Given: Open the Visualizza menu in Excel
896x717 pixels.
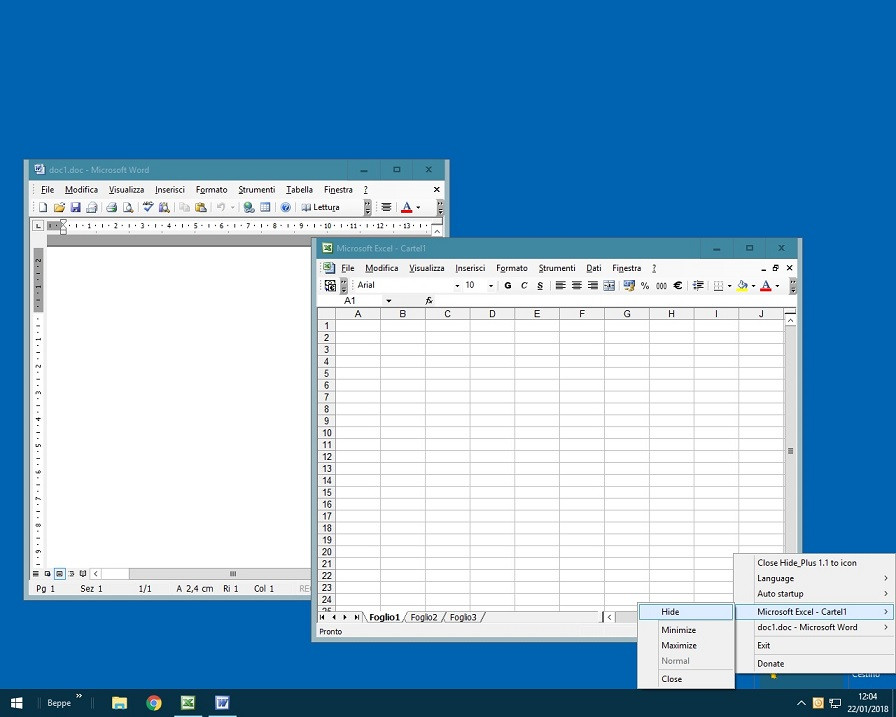Looking at the screenshot, I should [x=426, y=268].
